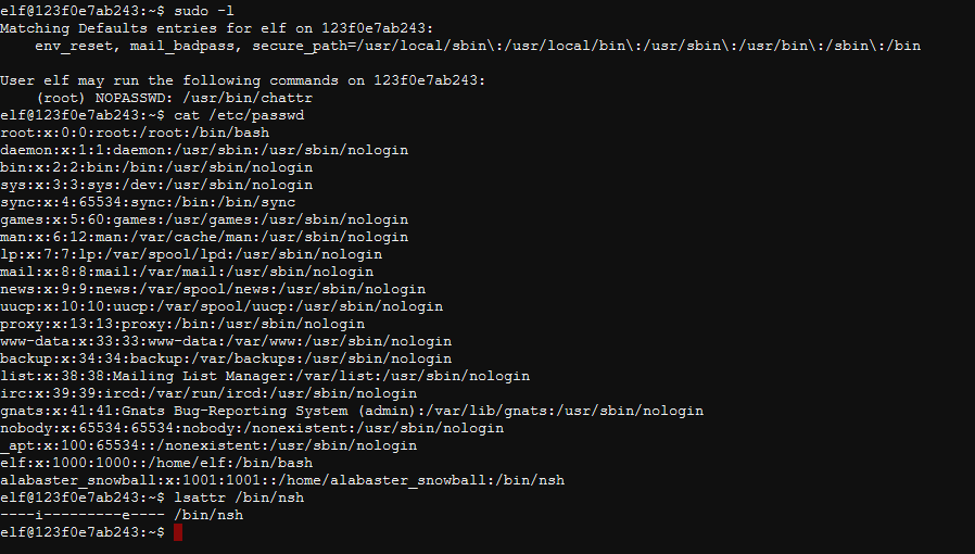Click the _apt:x:100 passwd line
The height and width of the screenshot is (554, 975).
pos(208,445)
